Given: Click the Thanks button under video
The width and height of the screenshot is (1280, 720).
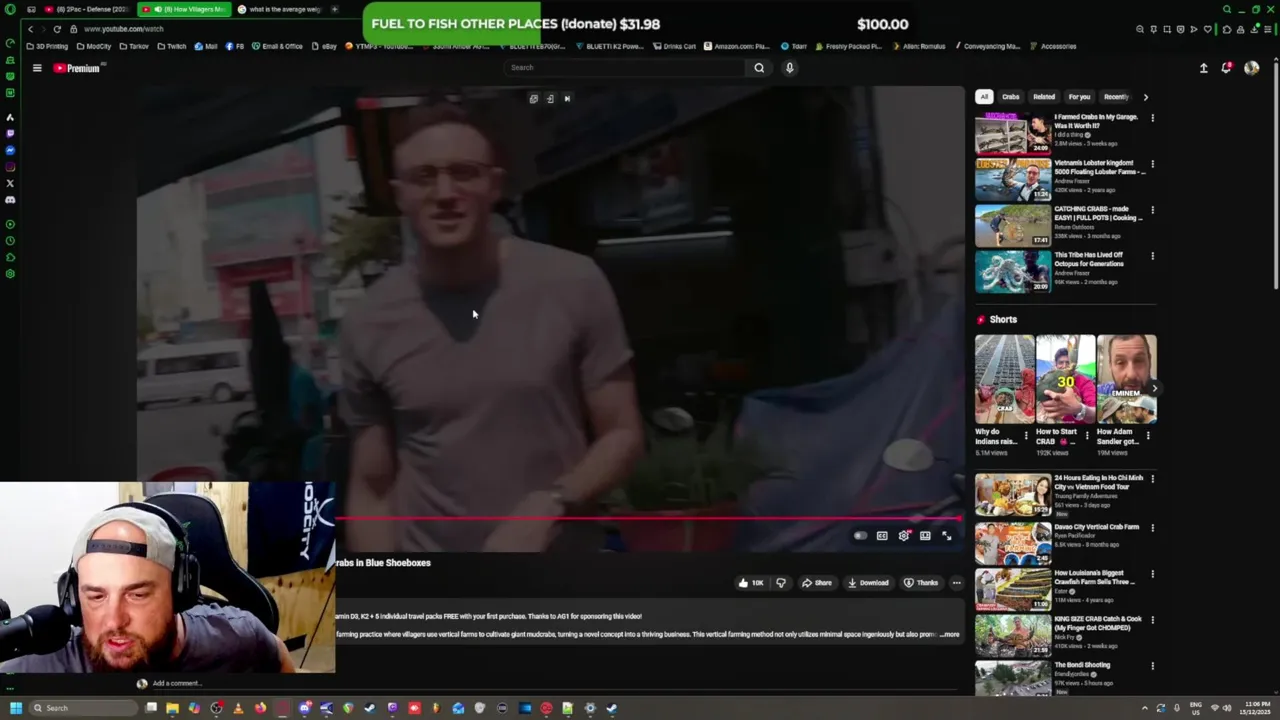Looking at the screenshot, I should pyautogui.click(x=921, y=583).
